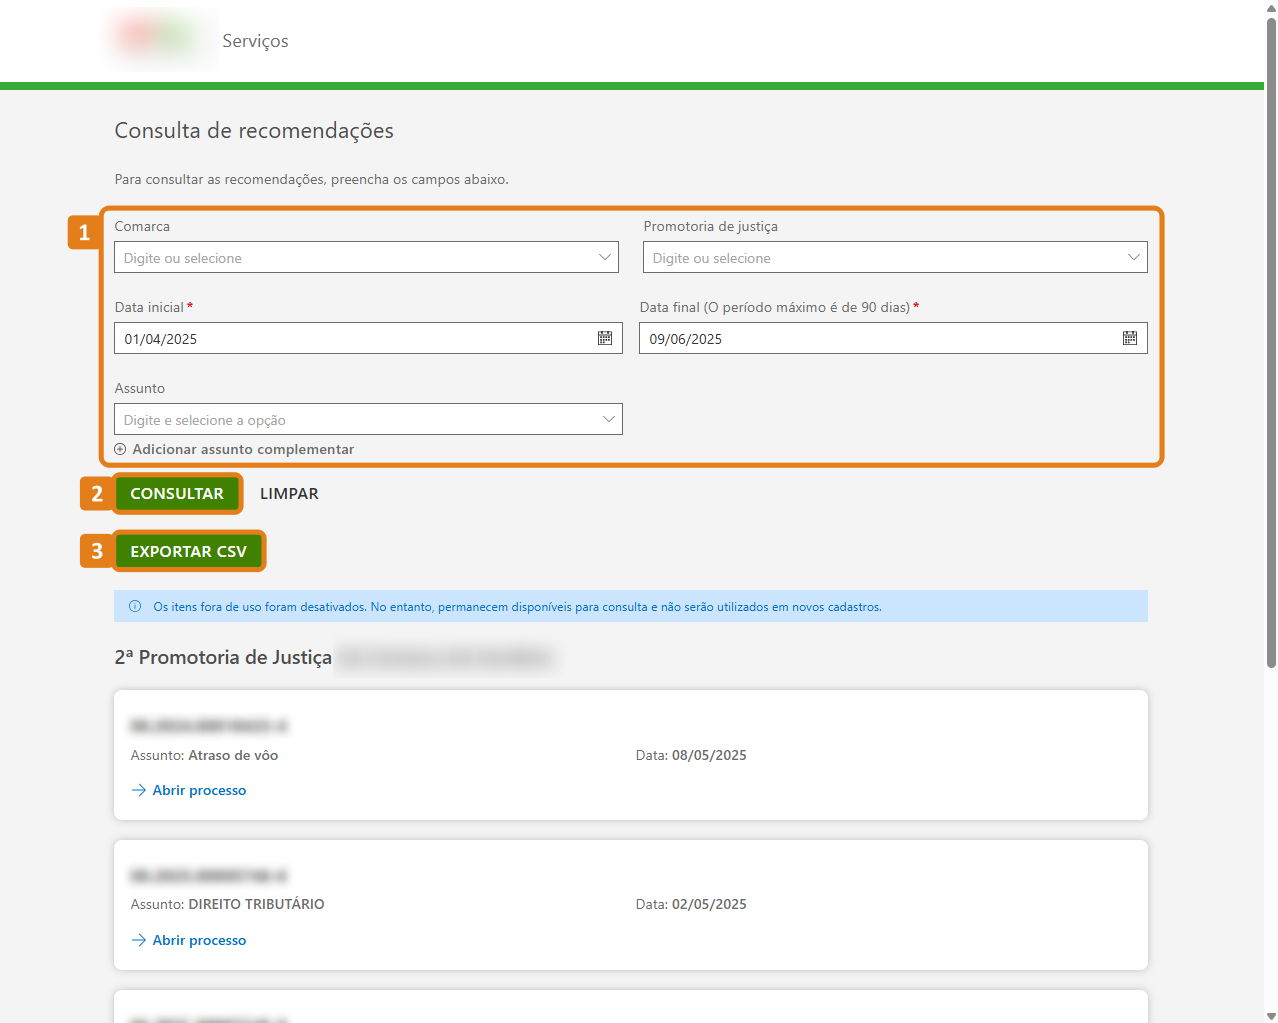Click EXPORTAR CSV to export results

coord(189,551)
